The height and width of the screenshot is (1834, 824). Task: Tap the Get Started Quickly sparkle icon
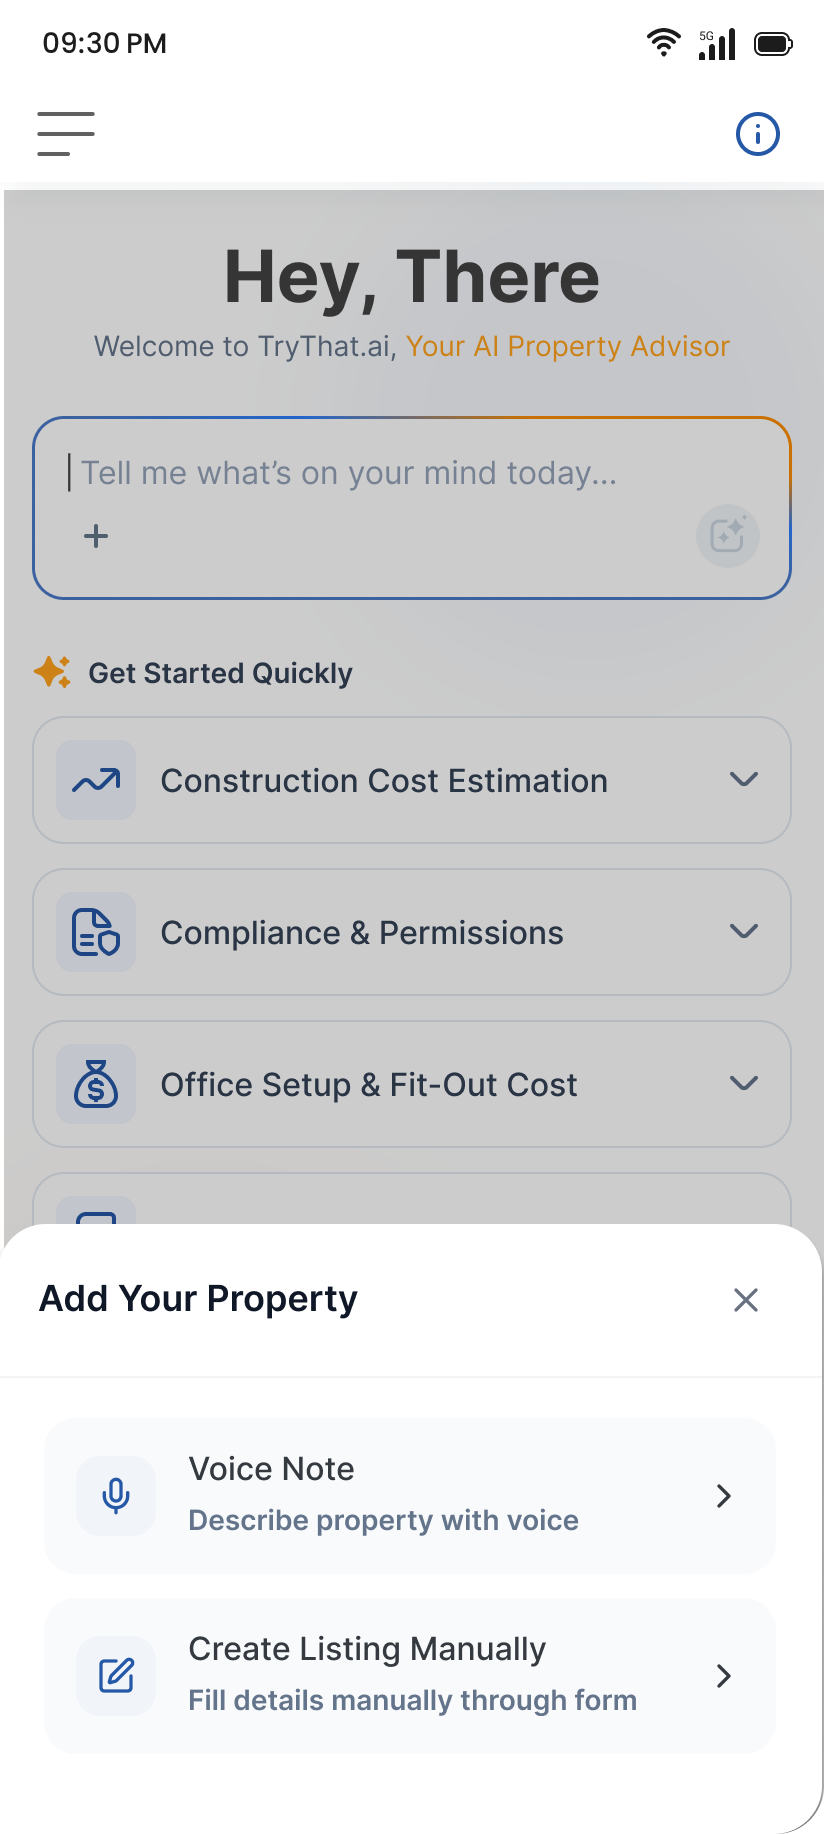[x=52, y=672]
